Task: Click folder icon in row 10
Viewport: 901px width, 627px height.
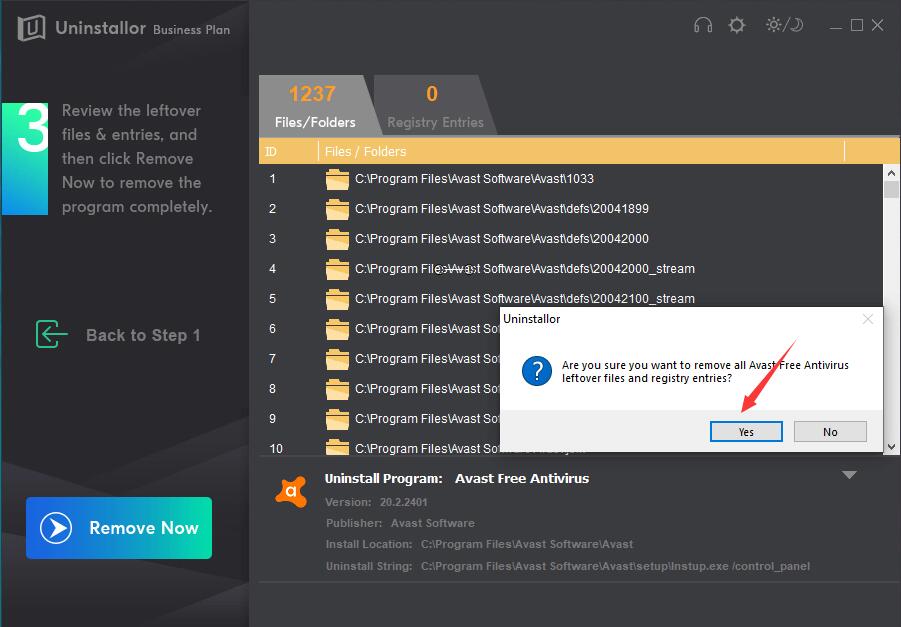Action: click(337, 447)
